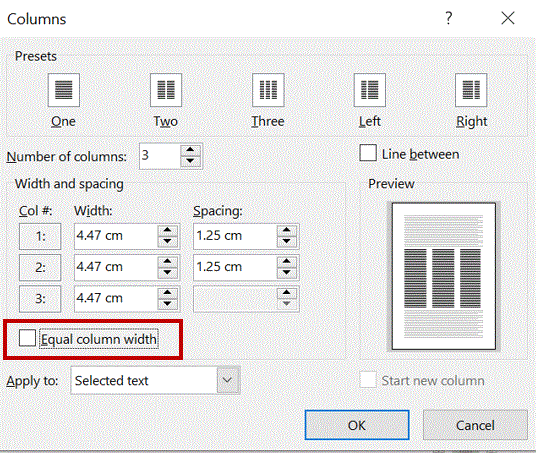Click the Col # 2: label box

[40, 267]
